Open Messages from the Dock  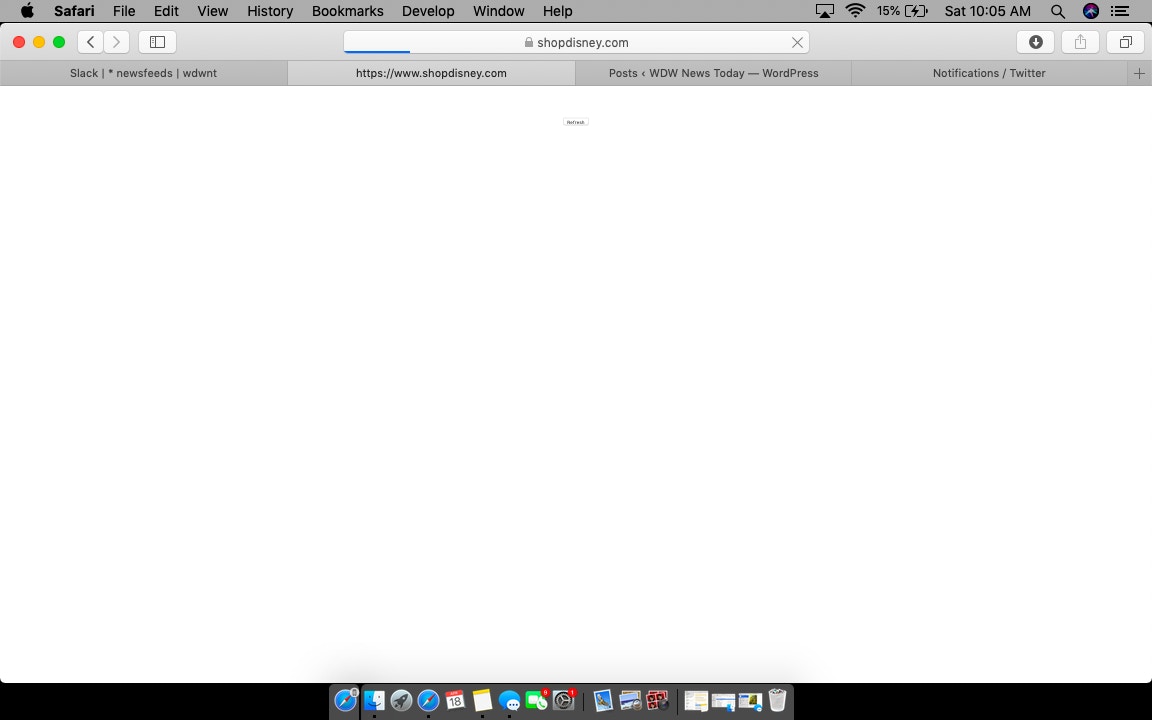[509, 701]
